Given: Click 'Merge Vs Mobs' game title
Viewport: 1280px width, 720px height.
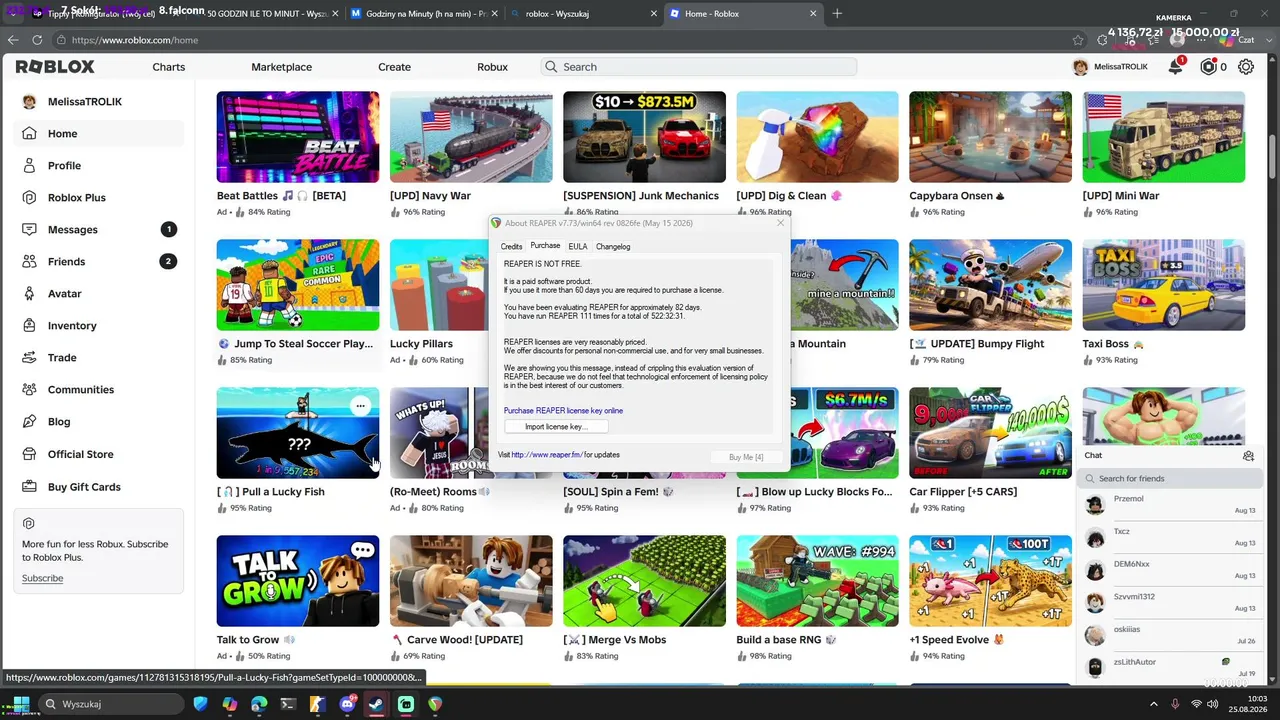Looking at the screenshot, I should 614,640.
